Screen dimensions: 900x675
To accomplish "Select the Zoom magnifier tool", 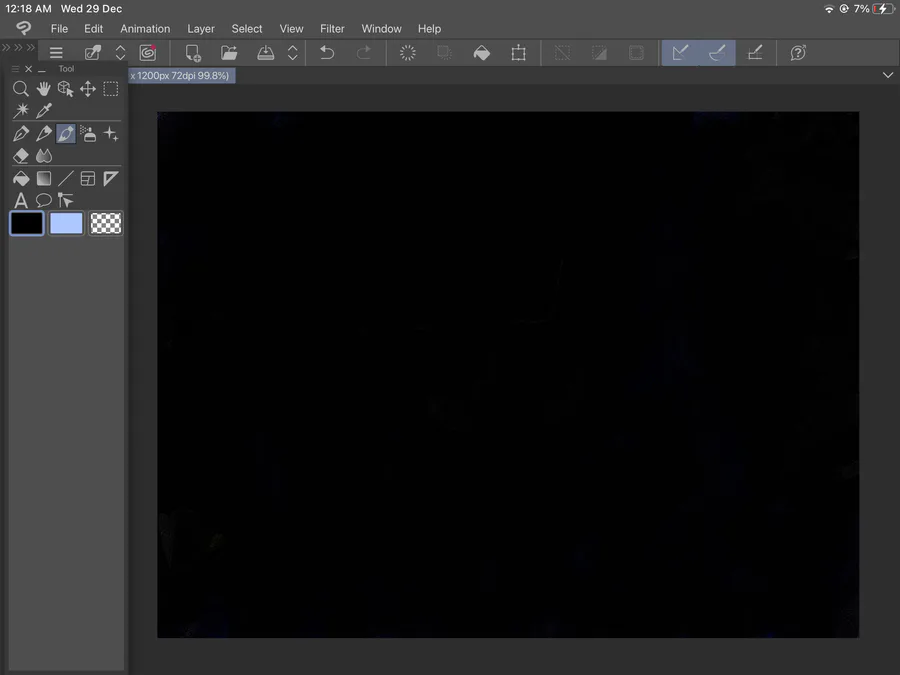I will pos(21,89).
